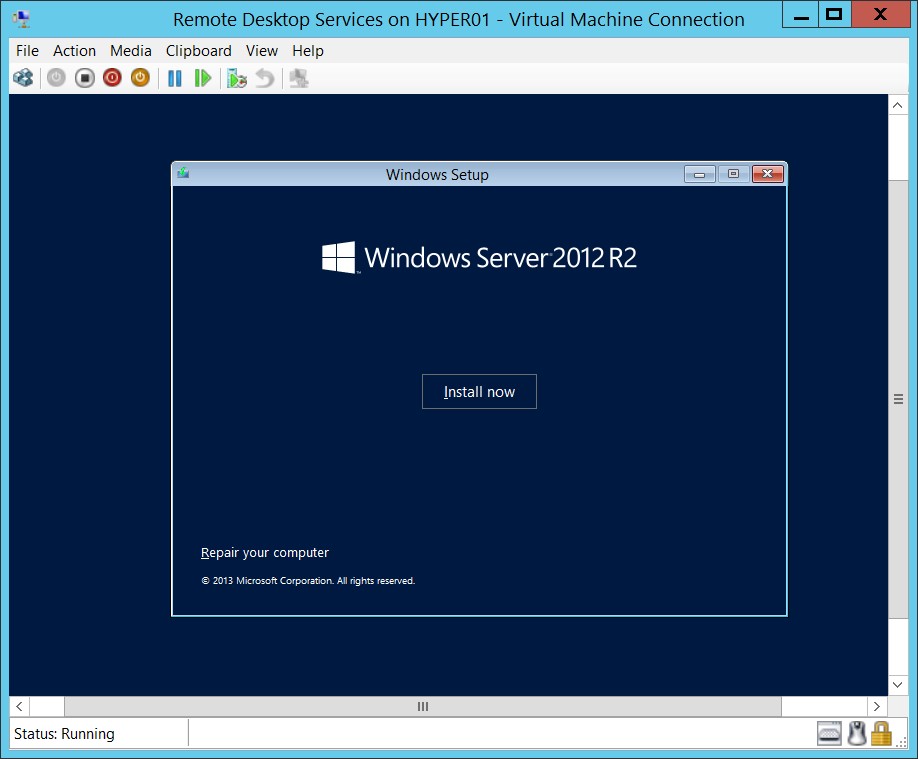This screenshot has width=918, height=759.
Task: Open Repair your computer link
Action: coord(265,552)
